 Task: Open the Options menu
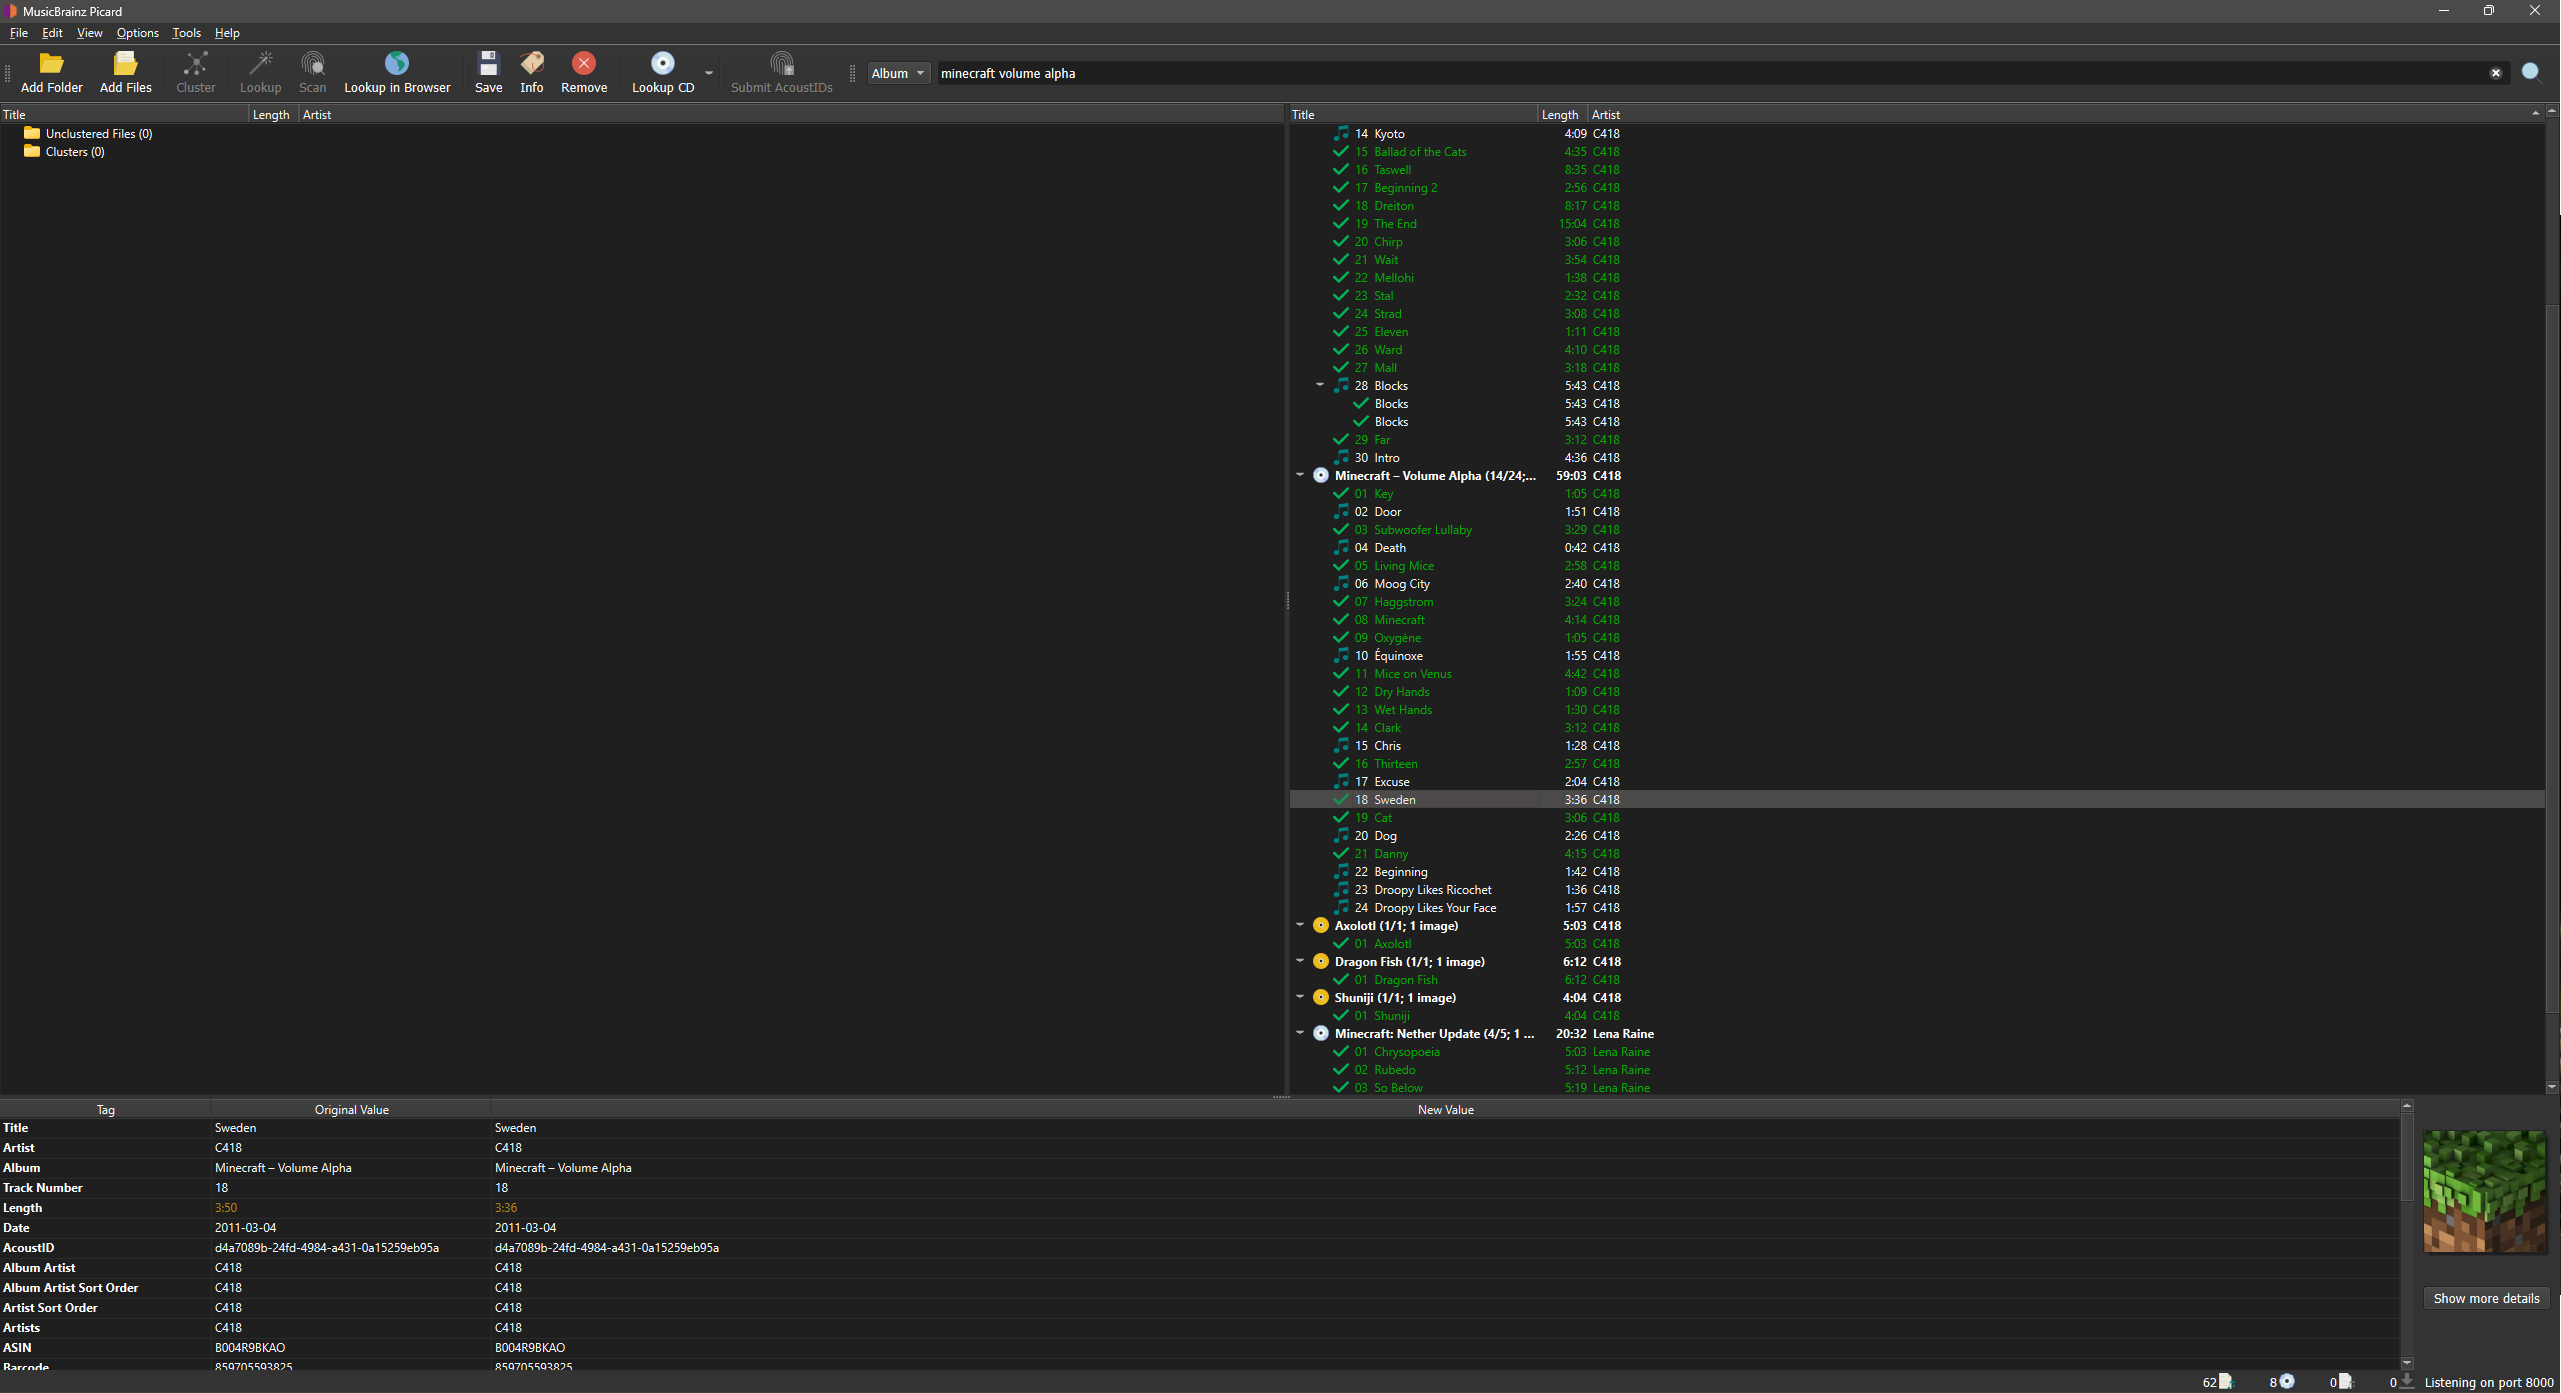pyautogui.click(x=137, y=32)
